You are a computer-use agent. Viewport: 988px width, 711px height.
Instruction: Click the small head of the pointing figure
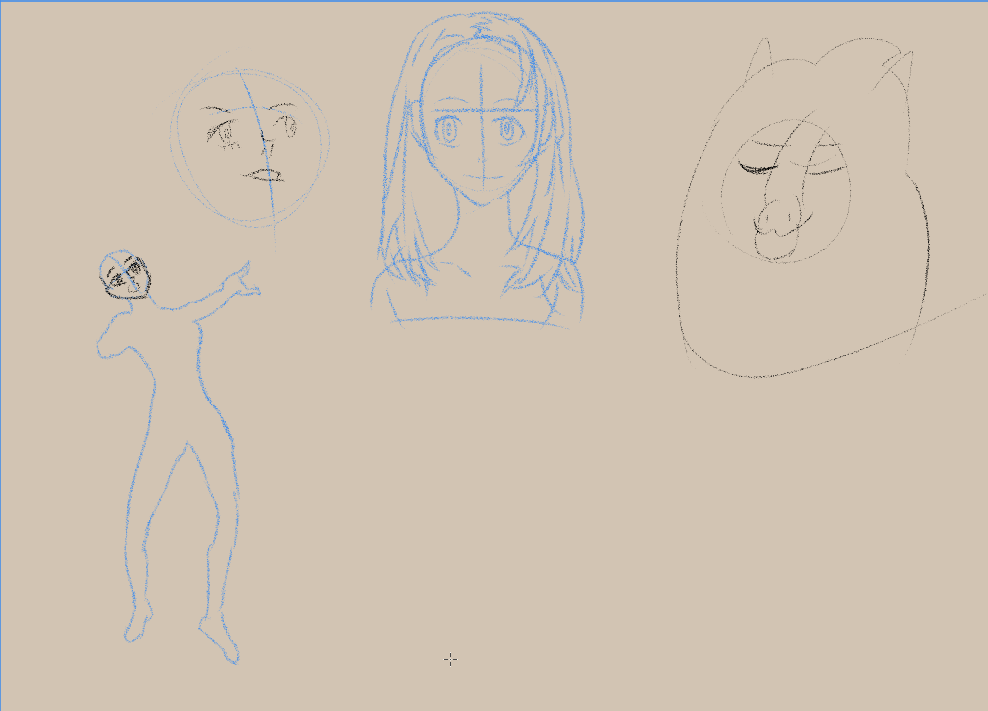(125, 274)
